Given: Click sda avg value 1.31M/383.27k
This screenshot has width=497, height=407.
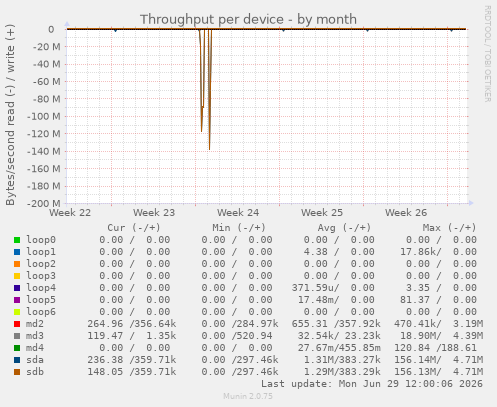Looking at the screenshot, I should click(x=342, y=360).
